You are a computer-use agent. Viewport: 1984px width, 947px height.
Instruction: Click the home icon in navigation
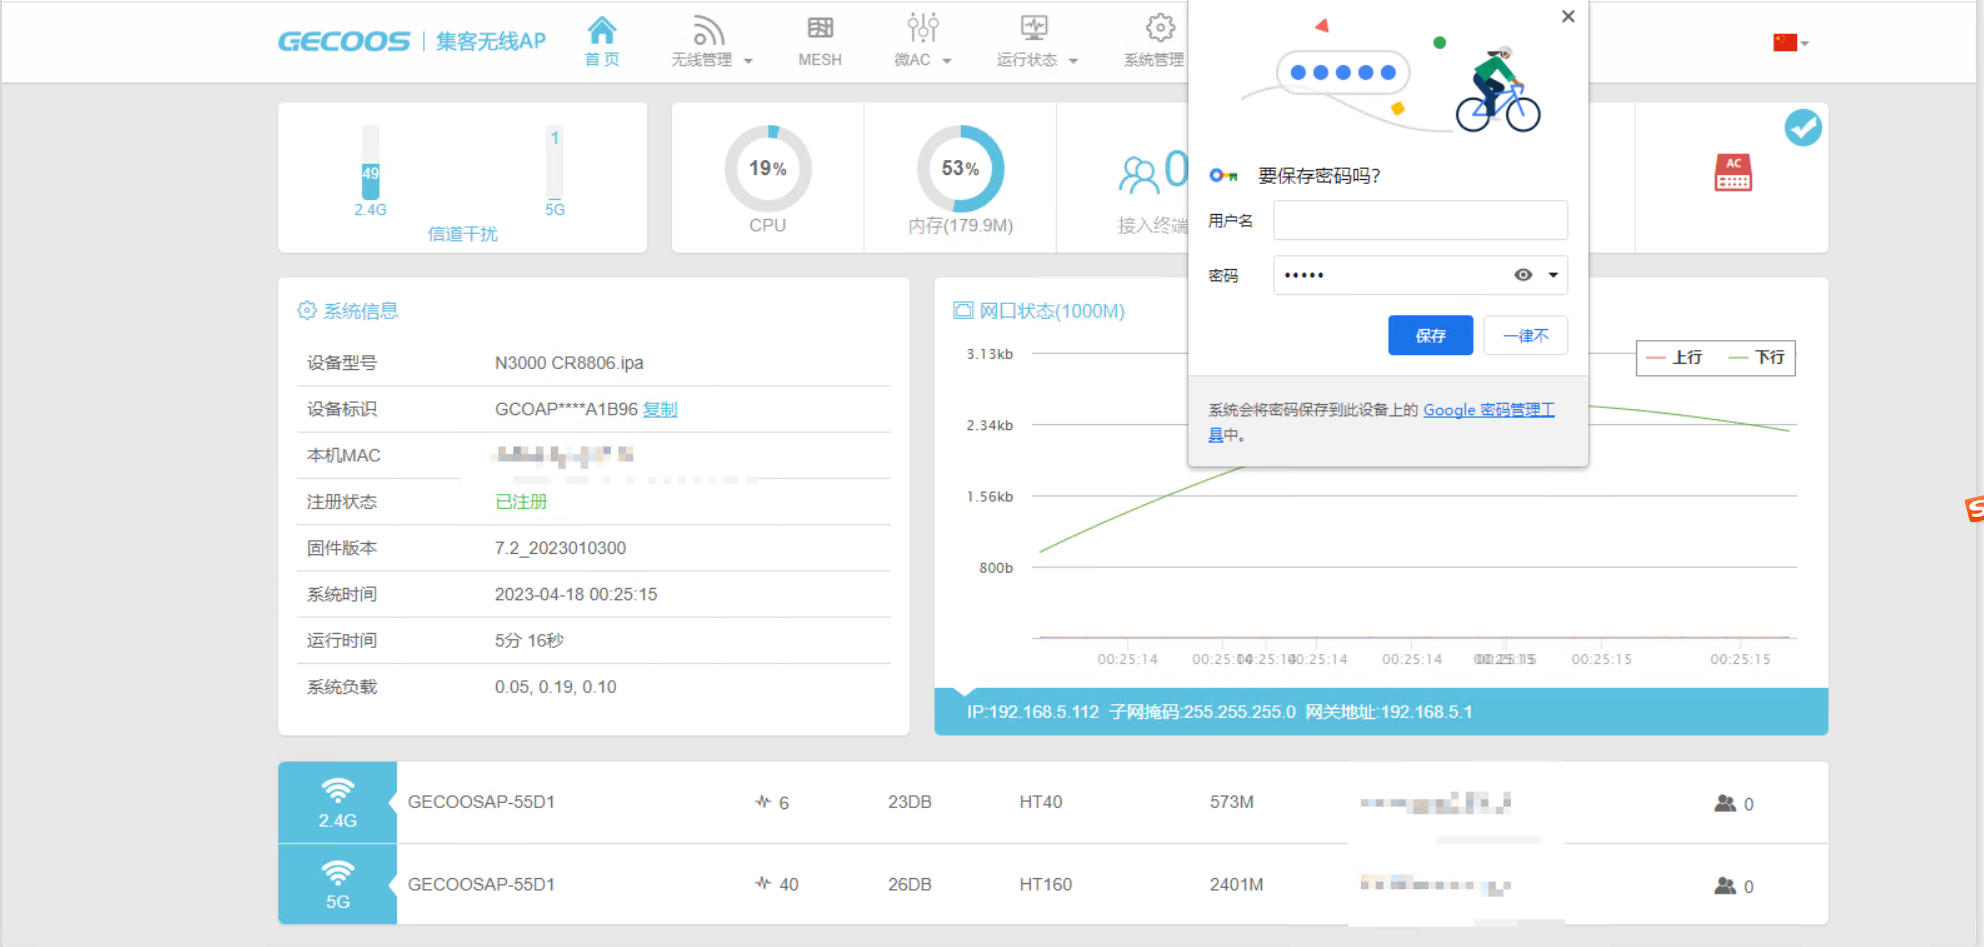click(x=601, y=31)
